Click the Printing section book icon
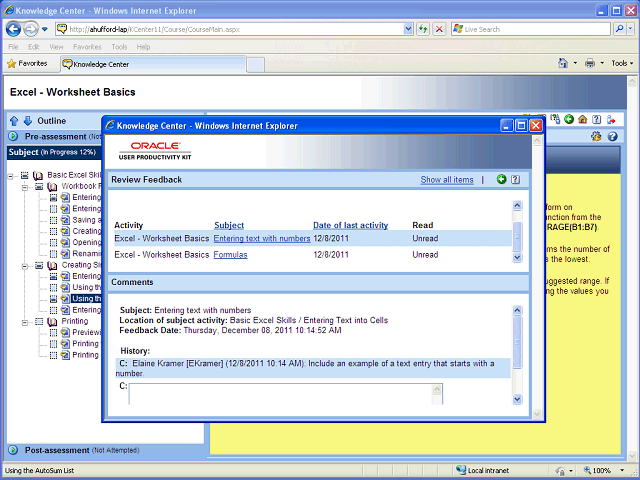Image resolution: width=640 pixels, height=480 pixels. click(52, 322)
